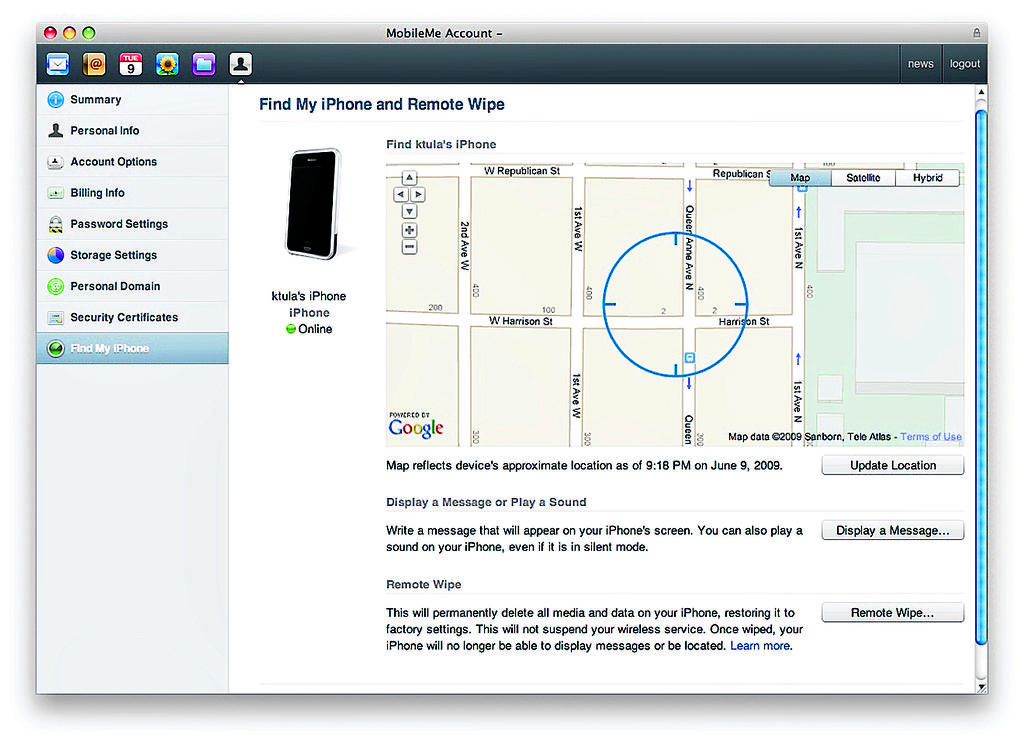
Task: Pan the map right with arrow
Action: (x=418, y=195)
